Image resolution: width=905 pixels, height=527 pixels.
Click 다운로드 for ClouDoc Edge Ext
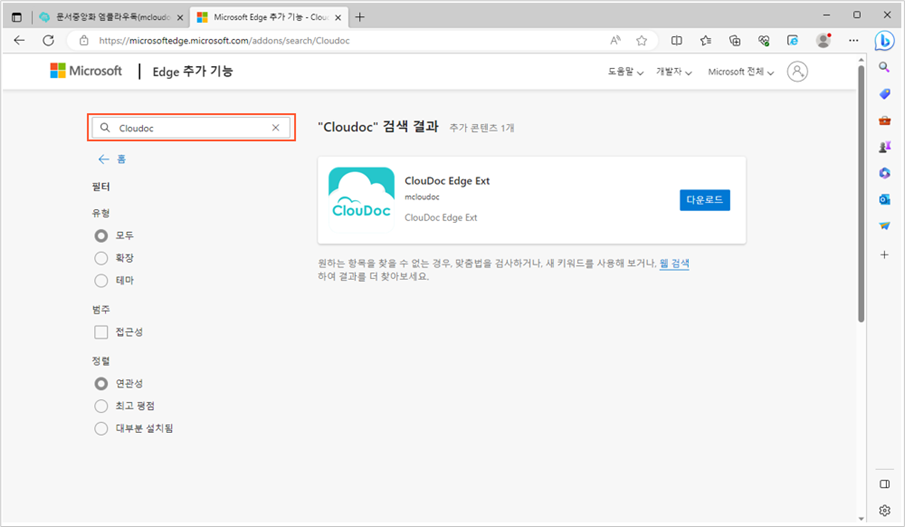pos(705,200)
